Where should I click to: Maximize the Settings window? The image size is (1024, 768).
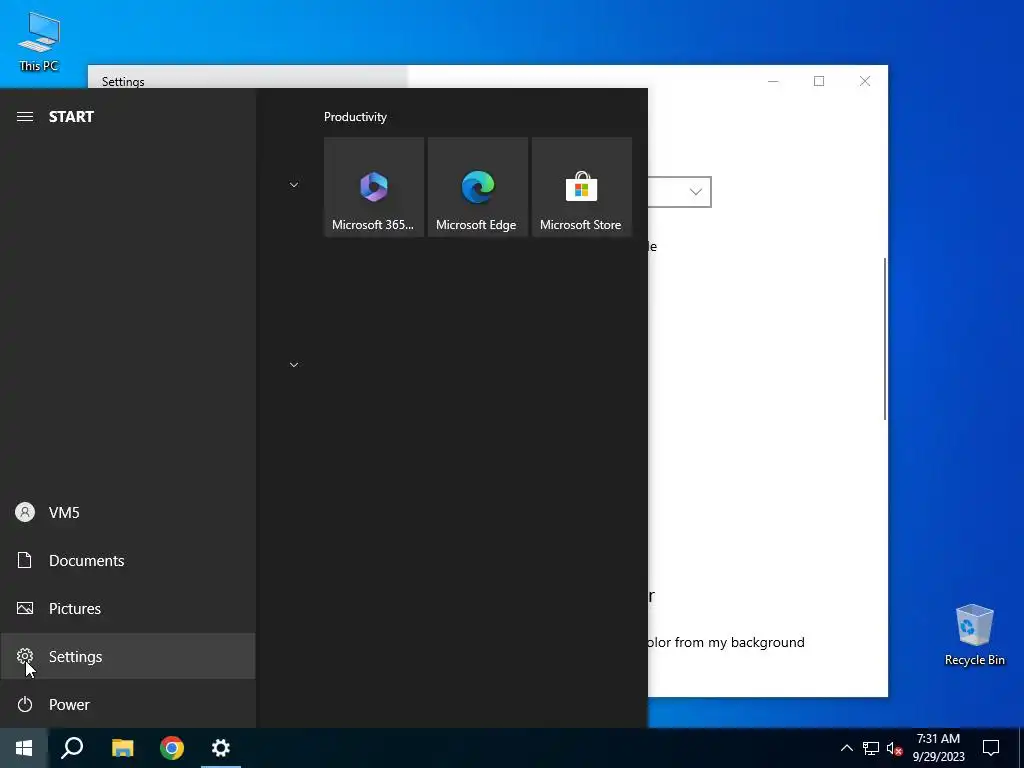(x=819, y=81)
